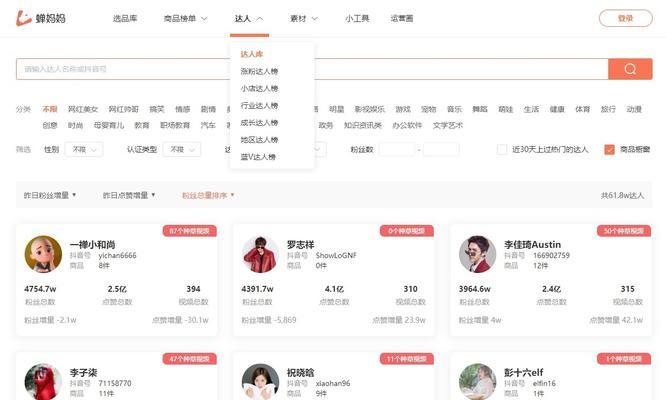The image size is (666, 400).
Task: Tick the 近30天上过热门的达人 checkbox
Action: click(x=502, y=149)
